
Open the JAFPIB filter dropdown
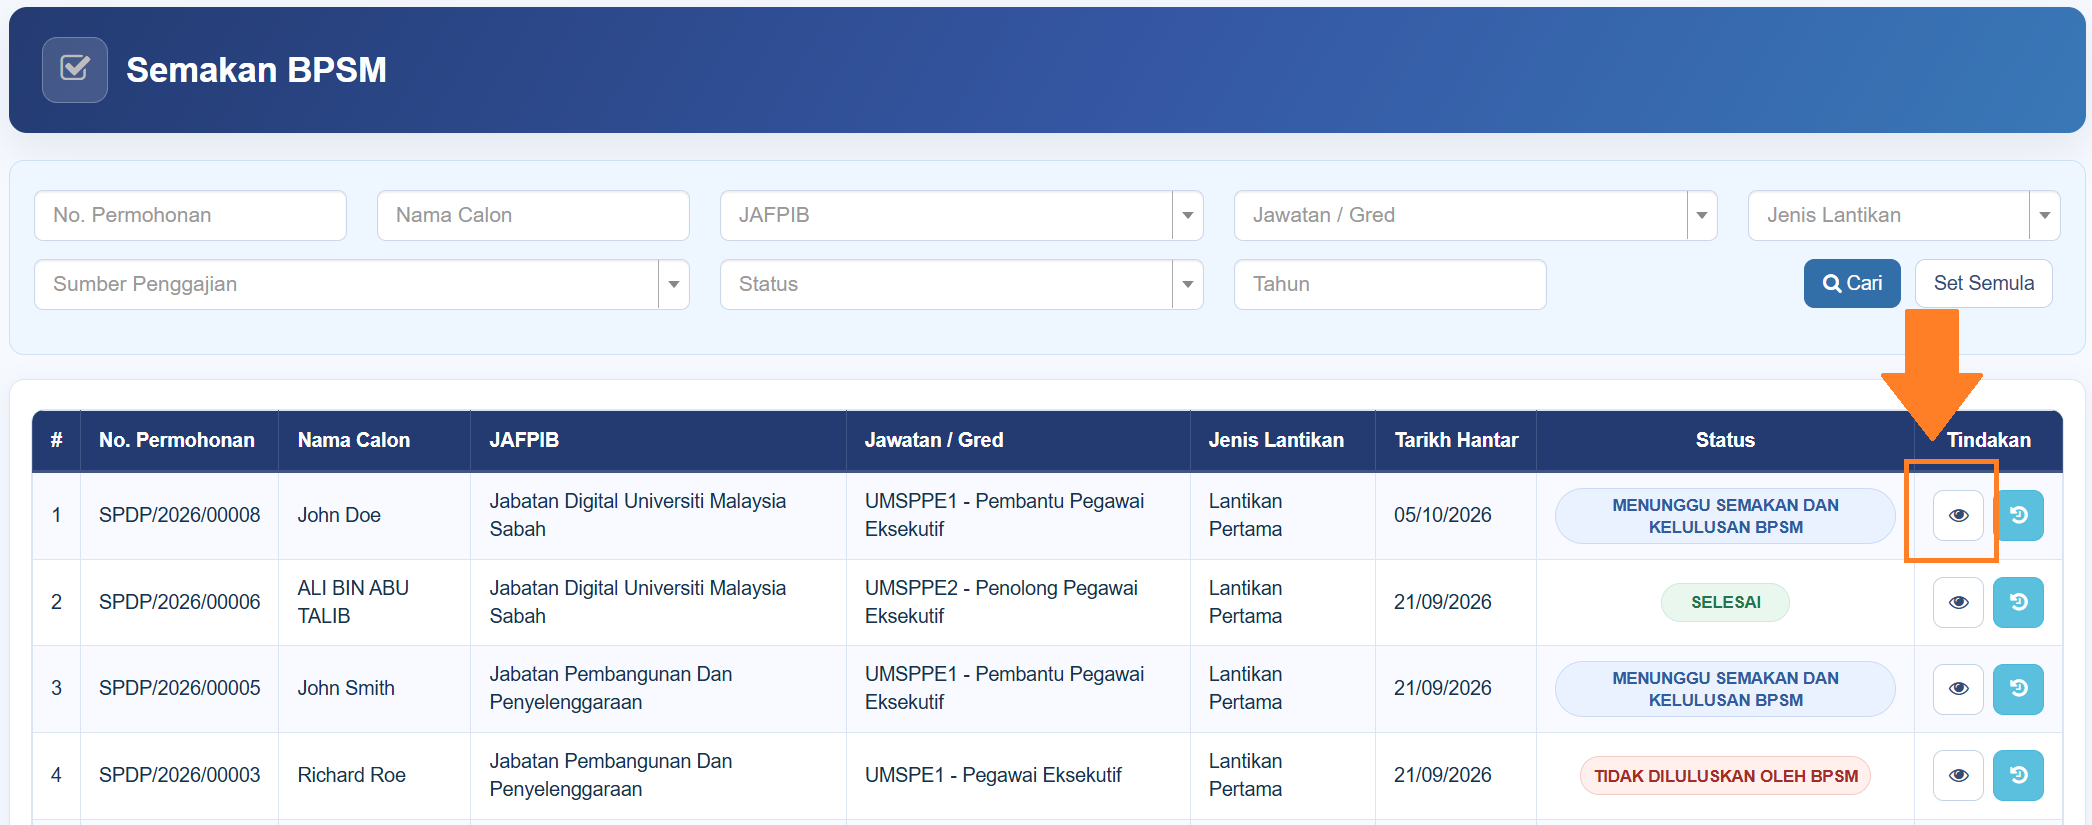tap(961, 215)
